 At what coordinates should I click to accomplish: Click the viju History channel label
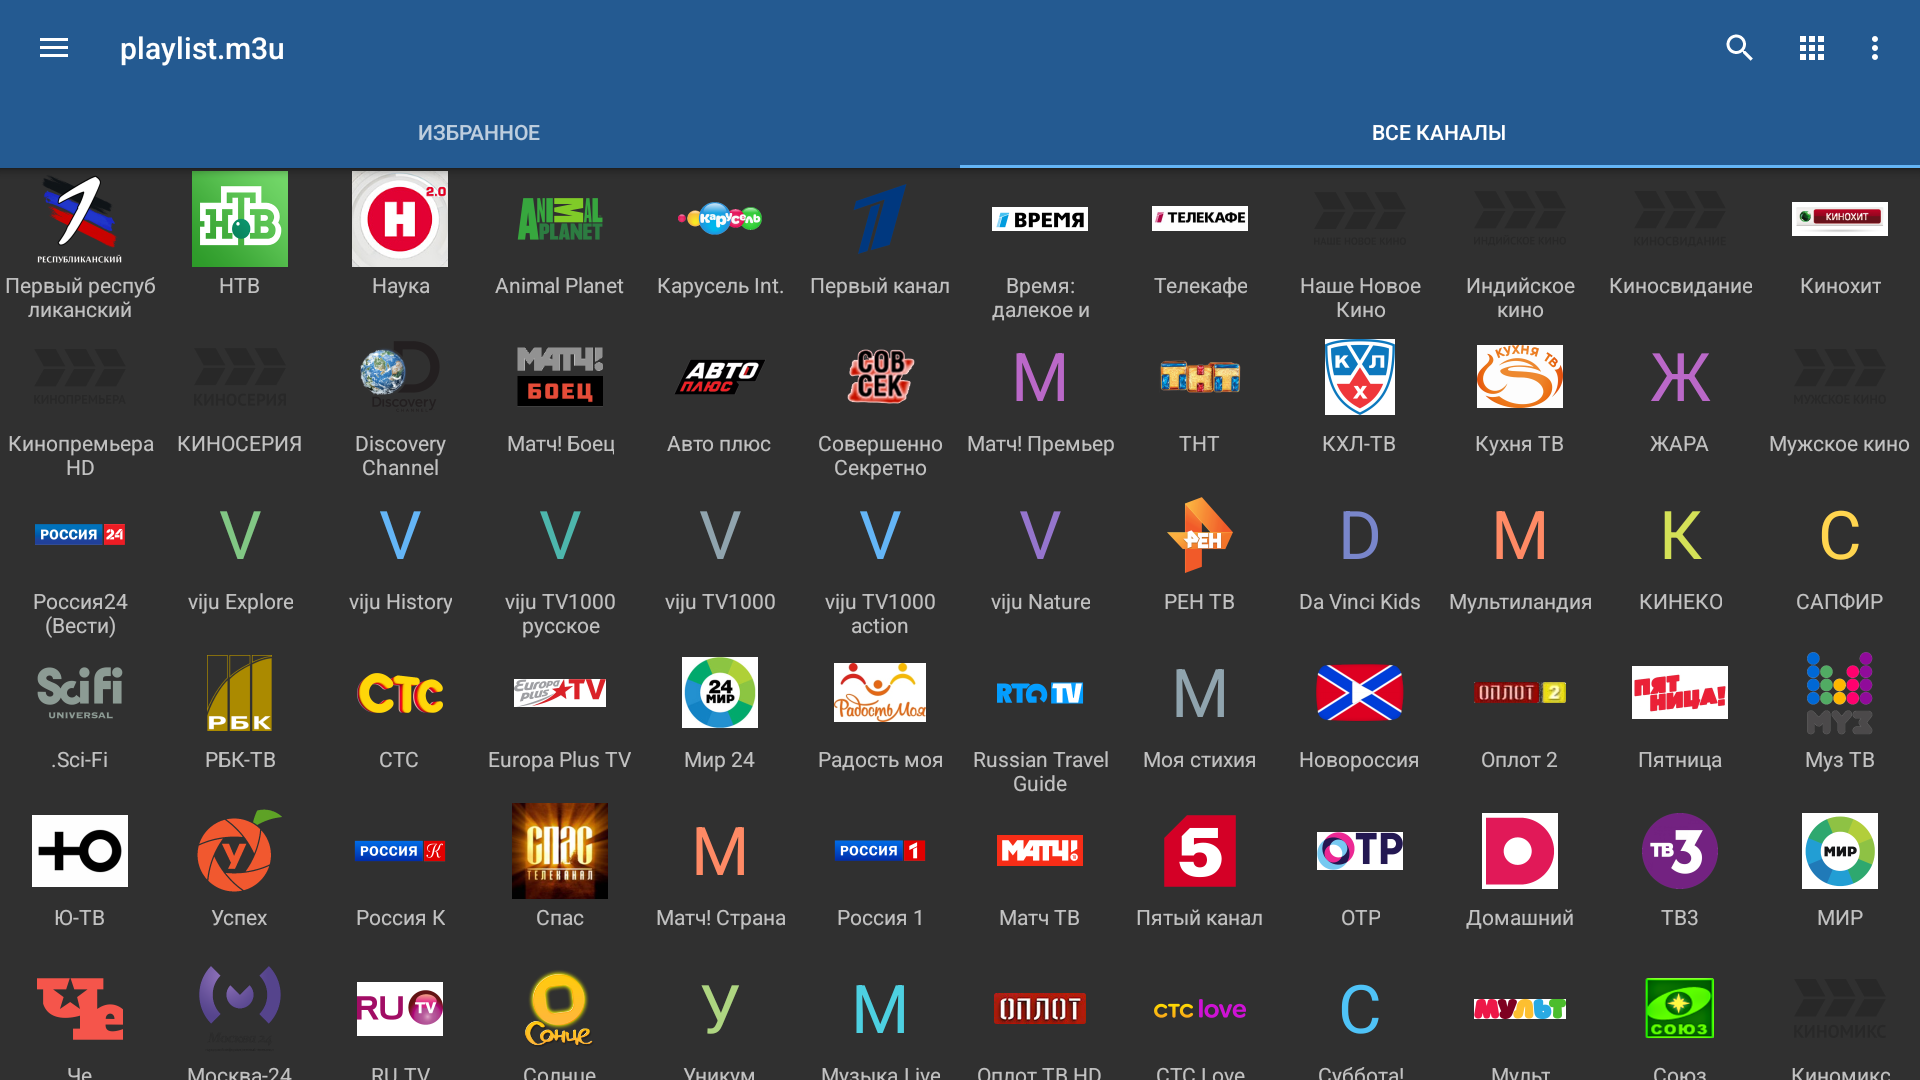click(400, 602)
